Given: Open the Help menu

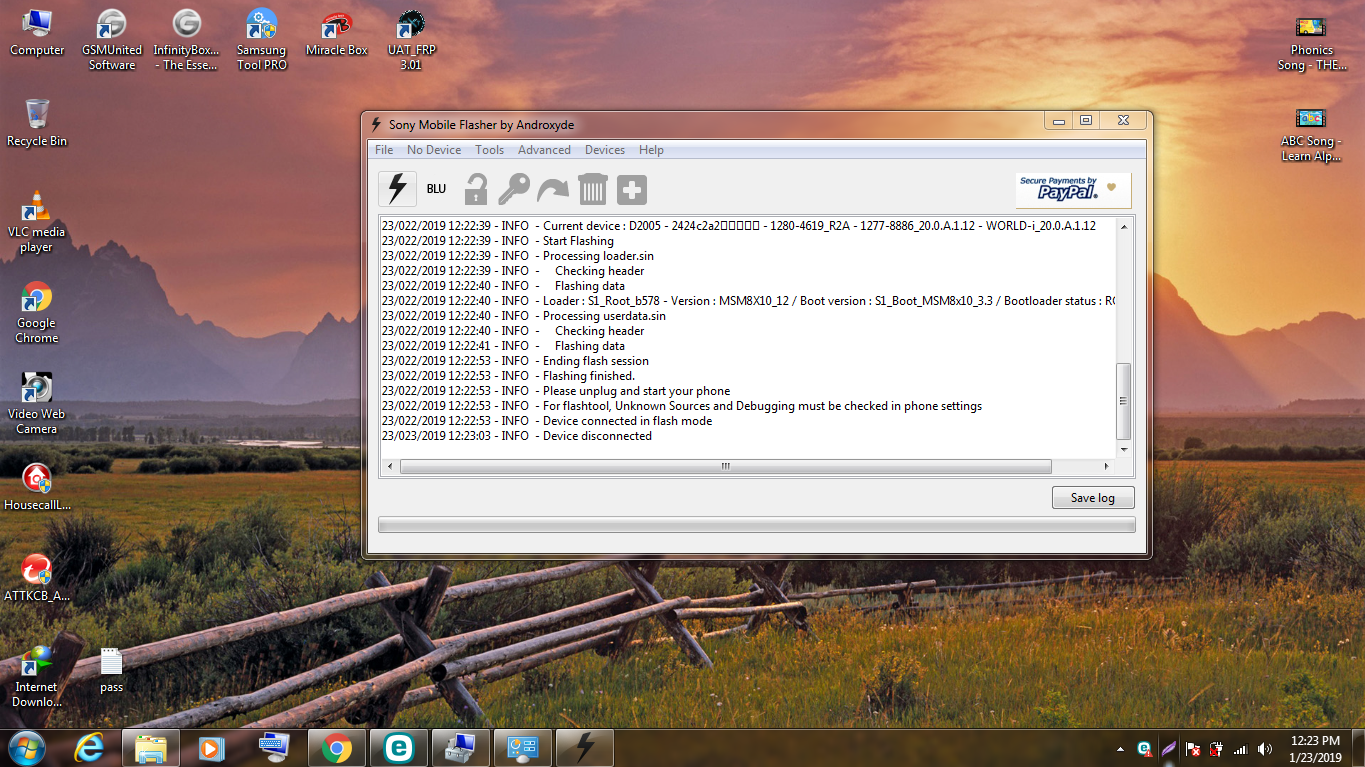Looking at the screenshot, I should 651,150.
